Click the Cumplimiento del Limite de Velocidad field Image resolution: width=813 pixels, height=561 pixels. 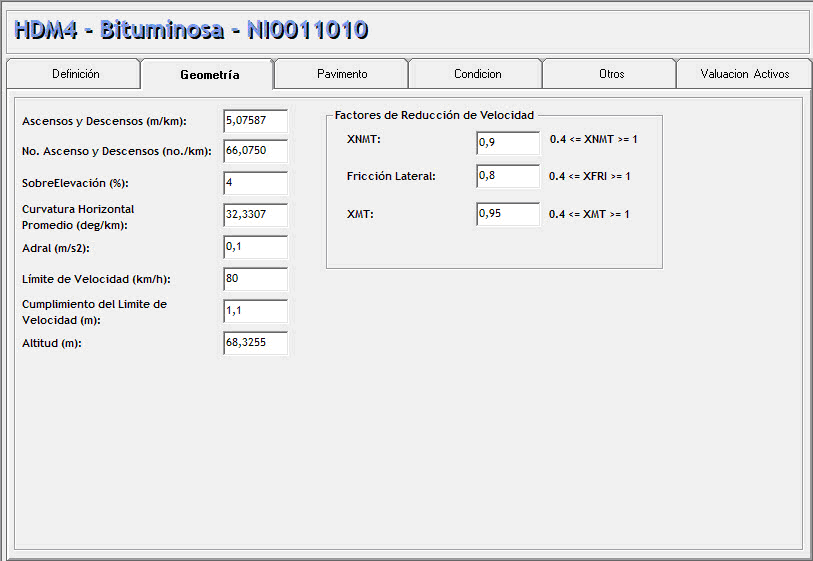(255, 311)
